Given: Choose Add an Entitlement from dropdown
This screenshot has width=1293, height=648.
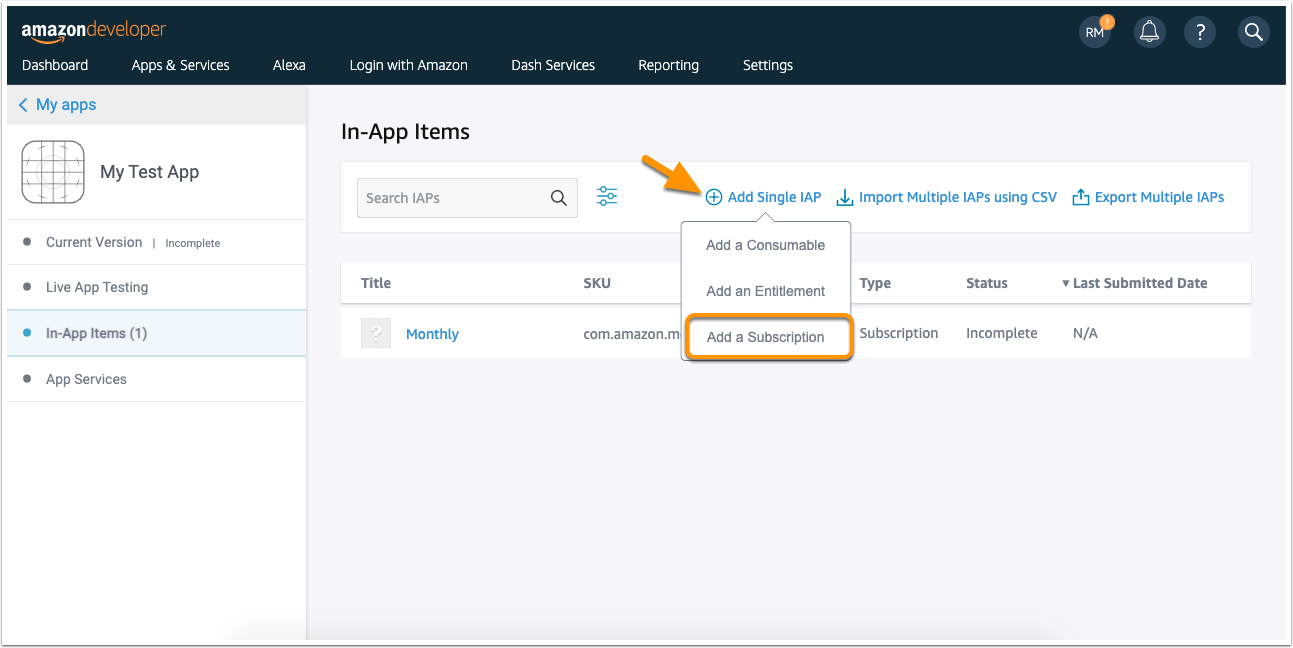Looking at the screenshot, I should point(766,291).
